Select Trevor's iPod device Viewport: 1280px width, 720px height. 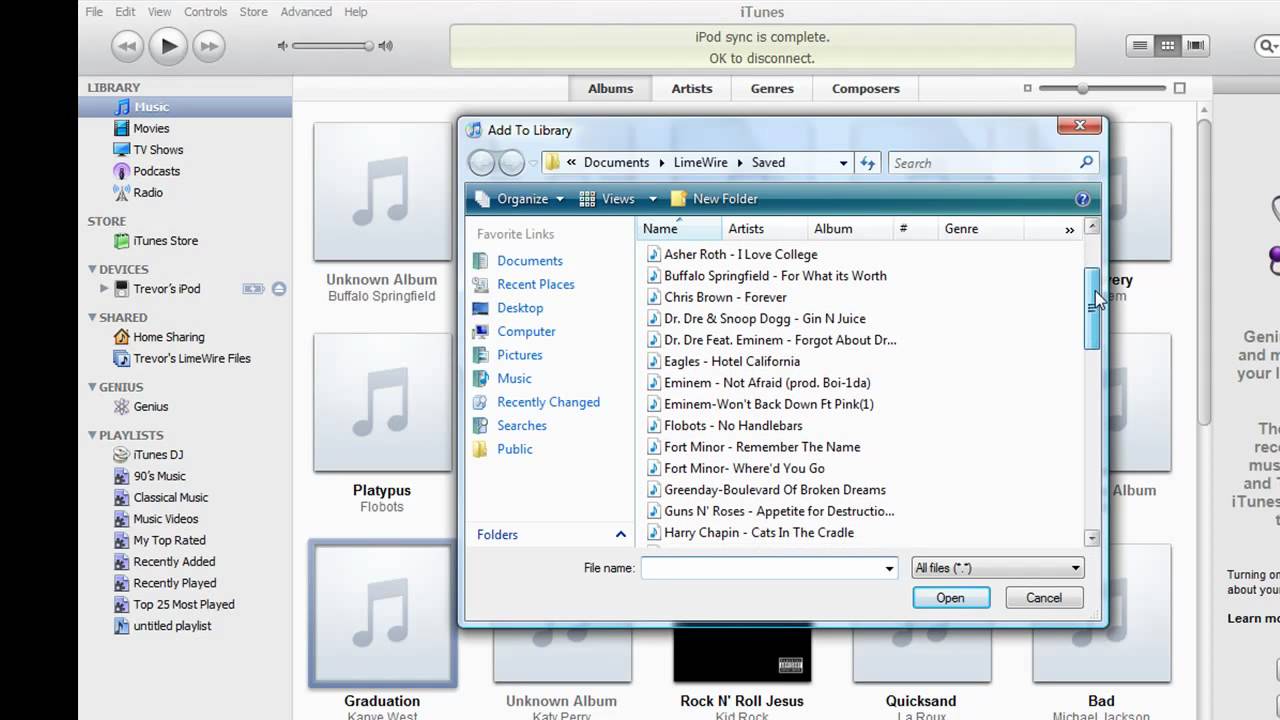(167, 288)
